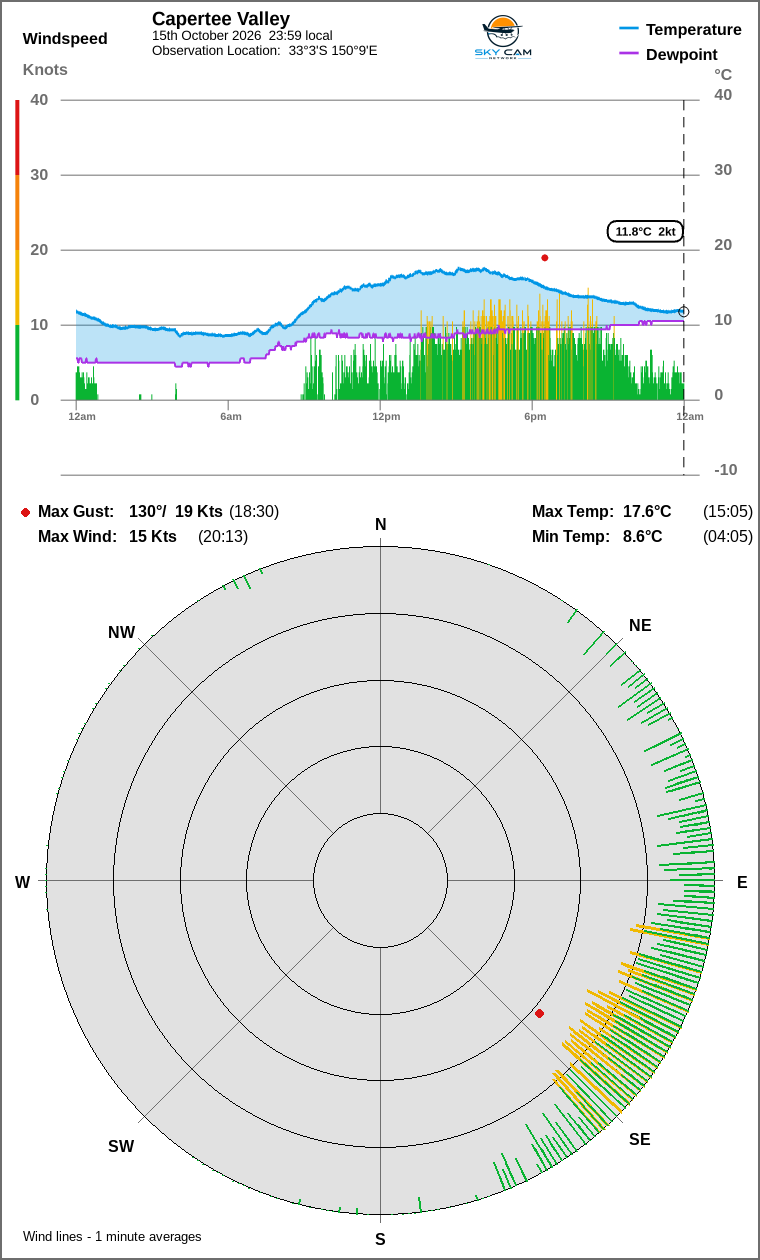Click the Wind lines 1 minute averages note
This screenshot has height=1260, width=760.
(112, 1237)
